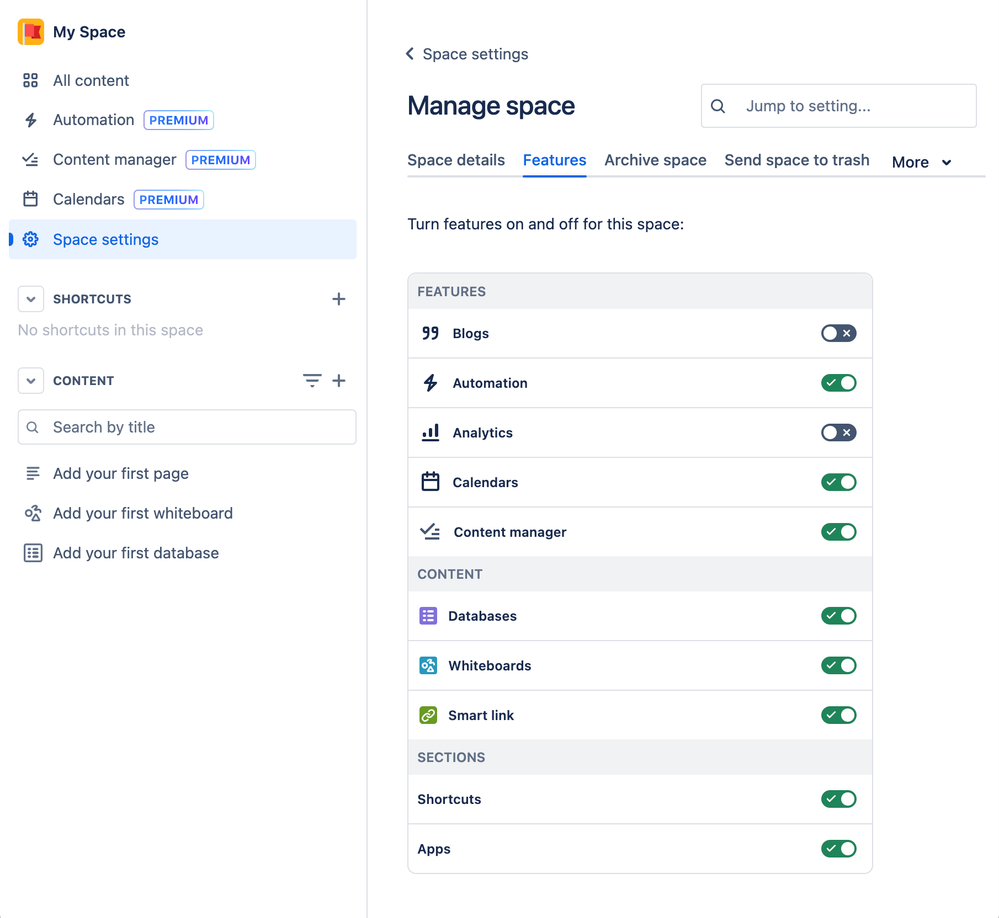Click the Apps row label
This screenshot has width=999, height=918.
(434, 849)
